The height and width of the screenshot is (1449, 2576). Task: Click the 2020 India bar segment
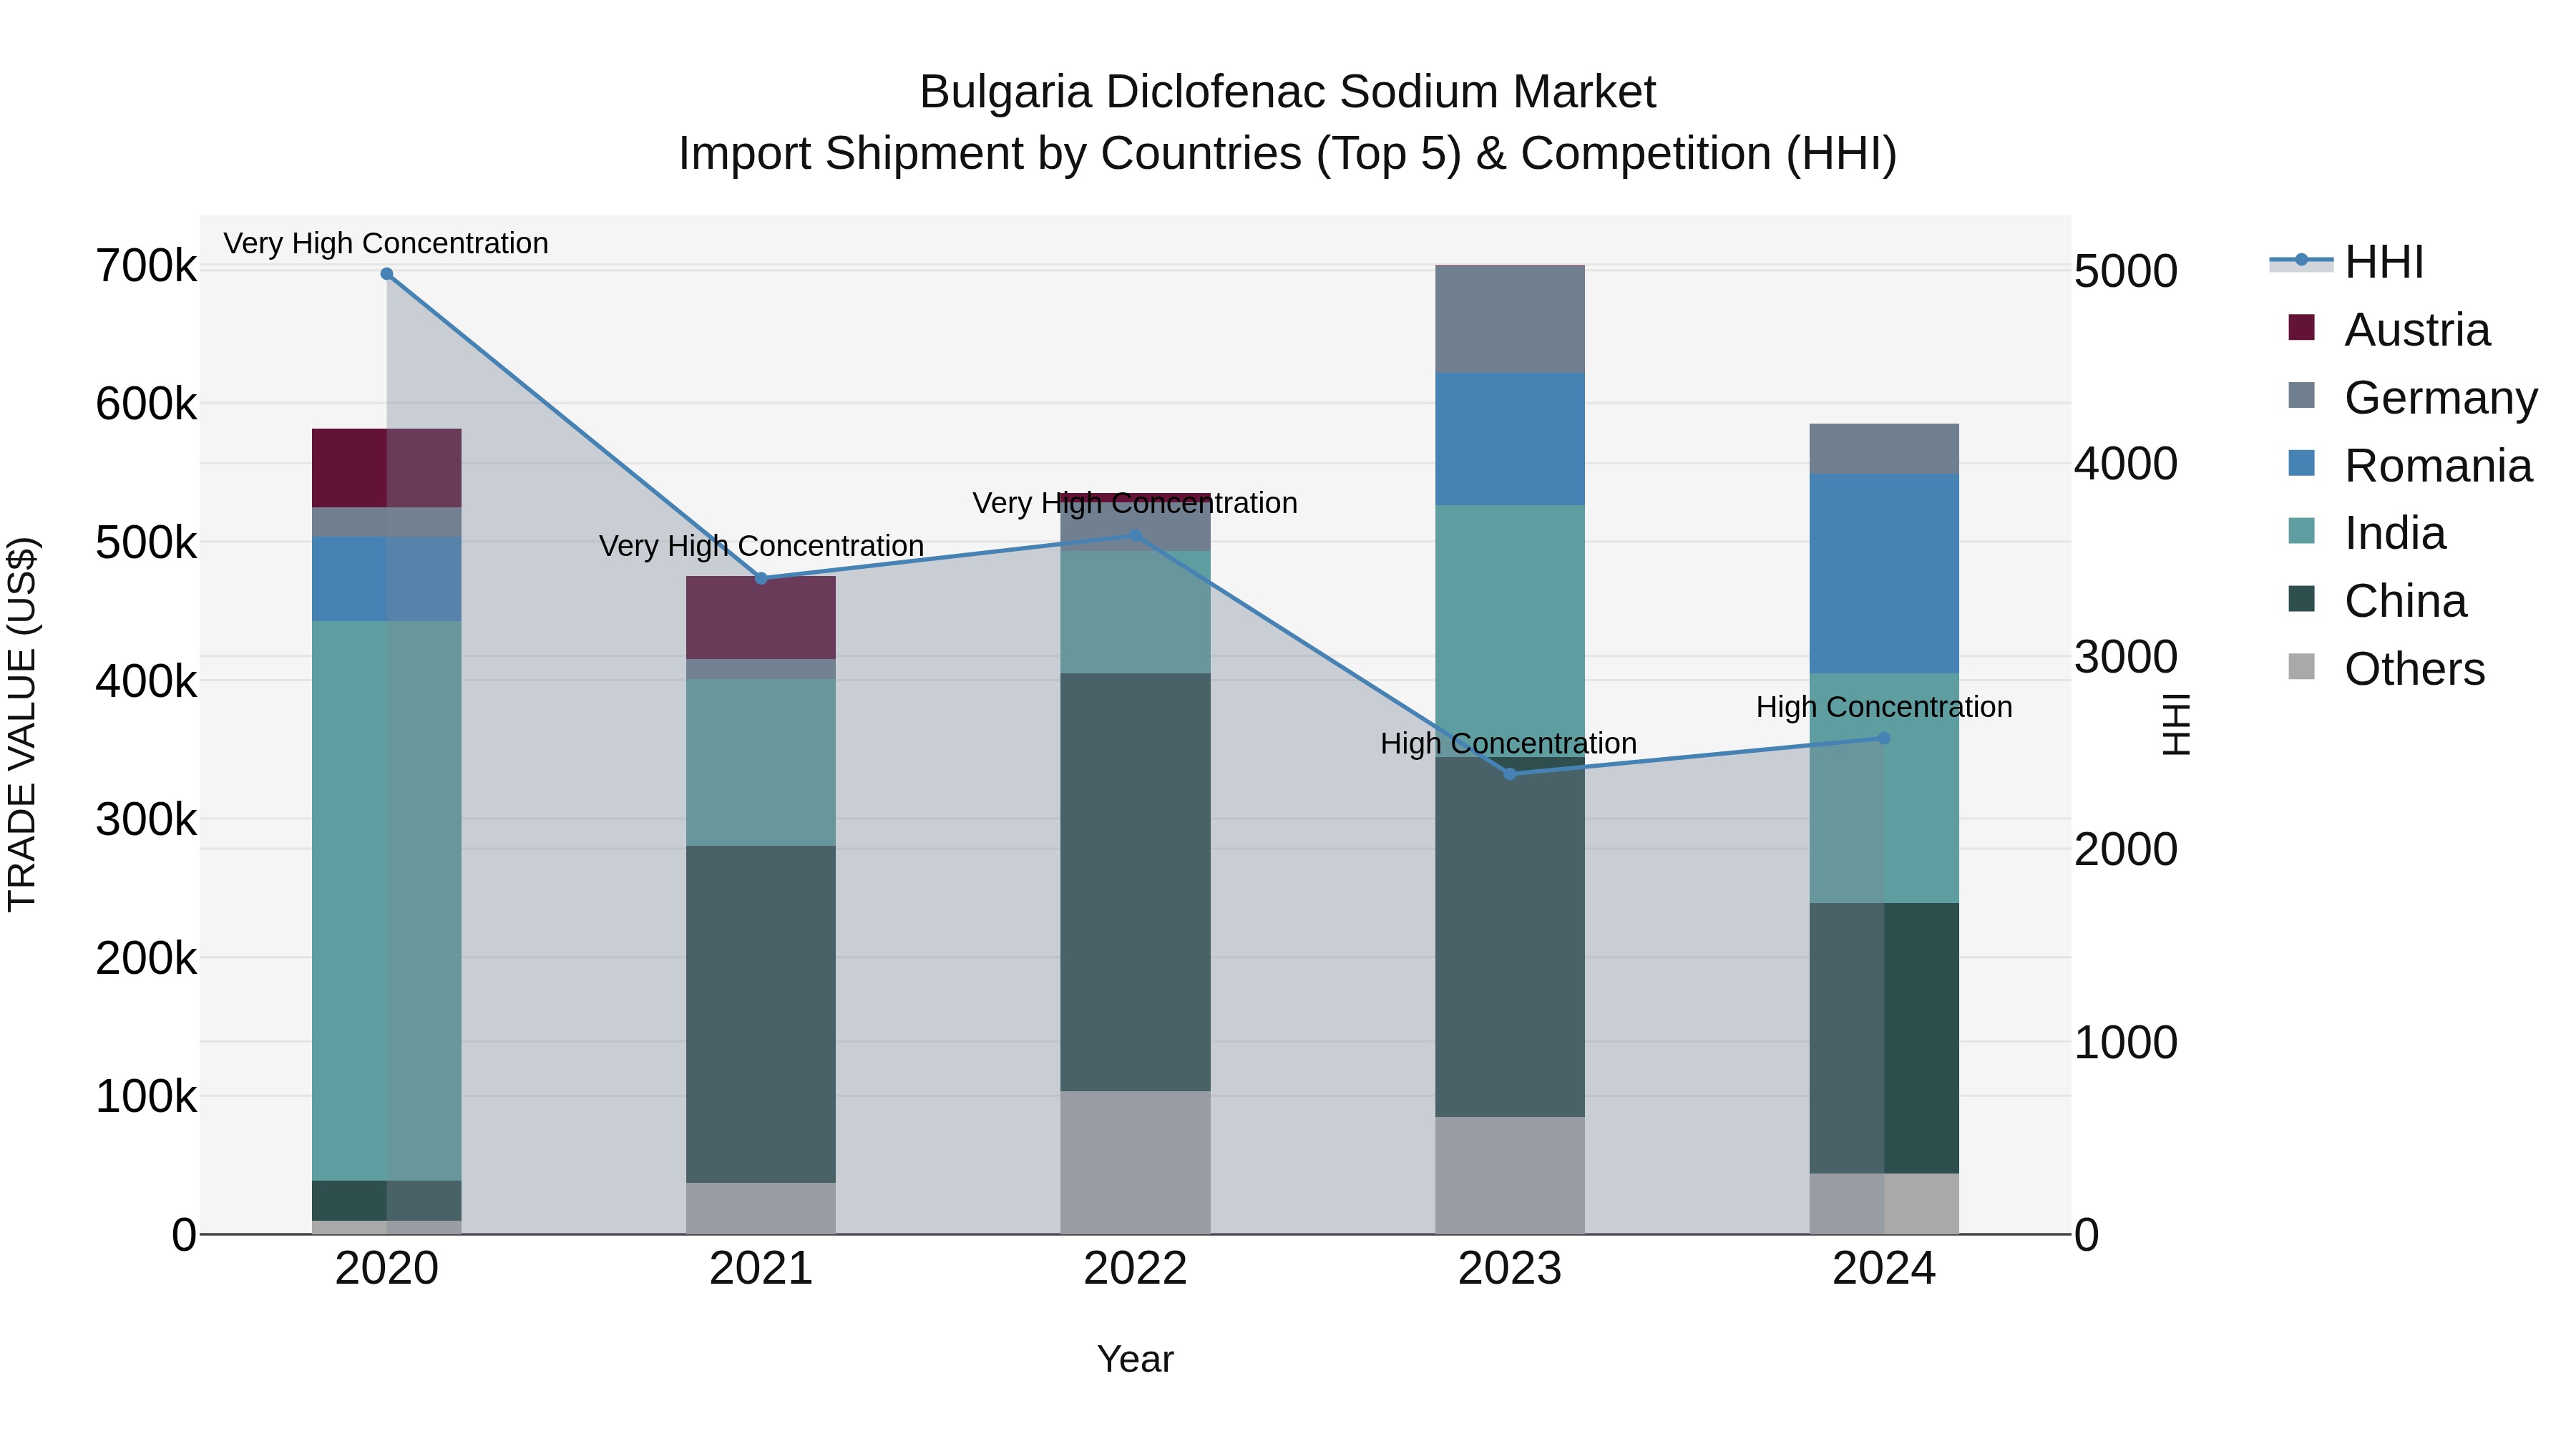tap(387, 901)
